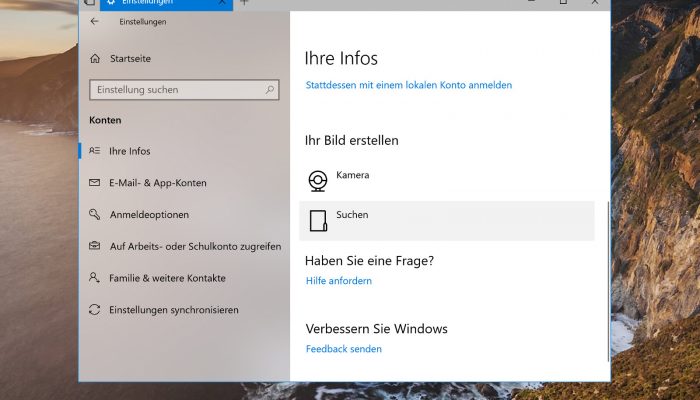Click the Suchen file browse icon

click(318, 221)
